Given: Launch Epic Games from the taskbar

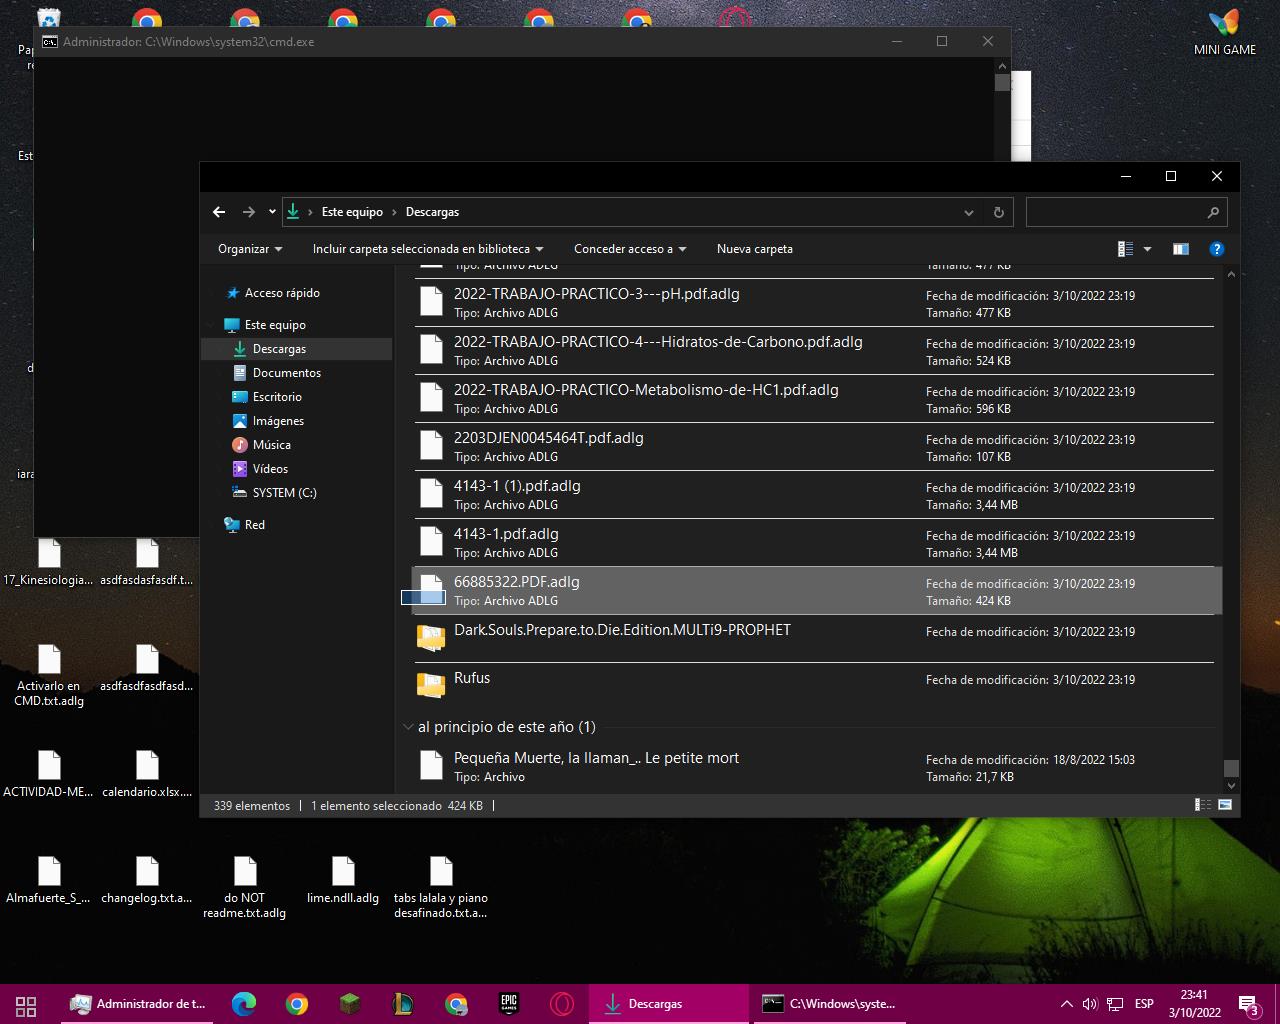Looking at the screenshot, I should tap(509, 1004).
